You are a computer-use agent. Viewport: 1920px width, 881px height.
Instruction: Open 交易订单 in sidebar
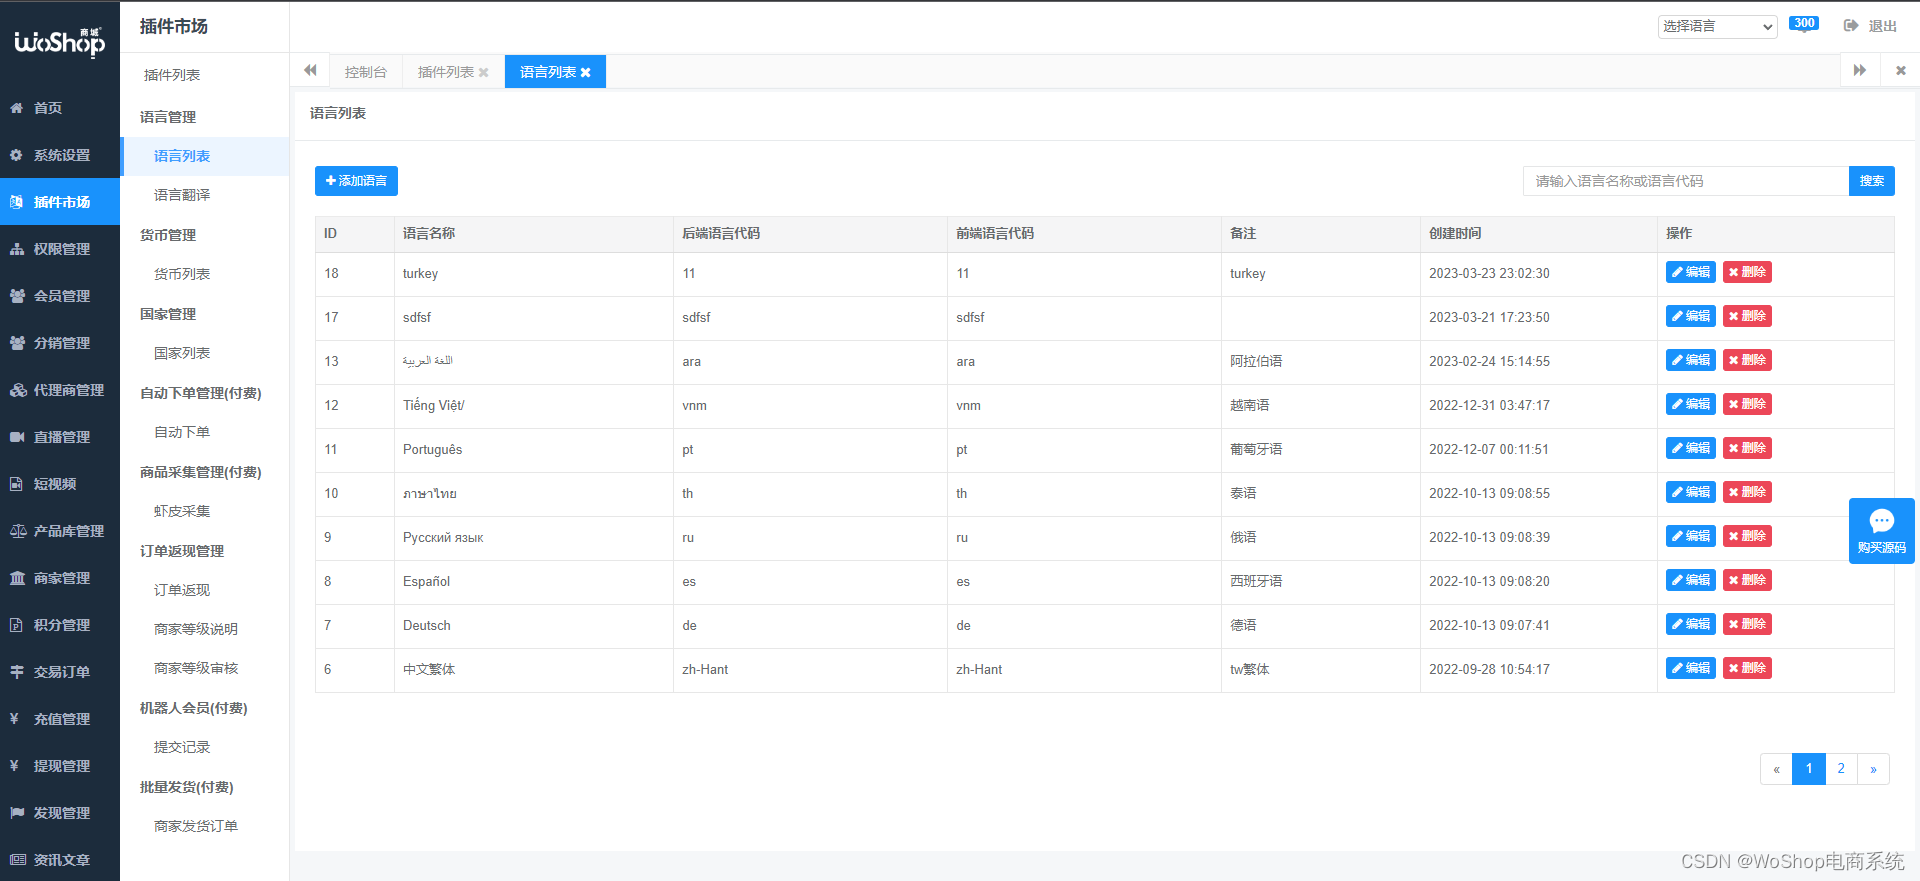pos(60,672)
